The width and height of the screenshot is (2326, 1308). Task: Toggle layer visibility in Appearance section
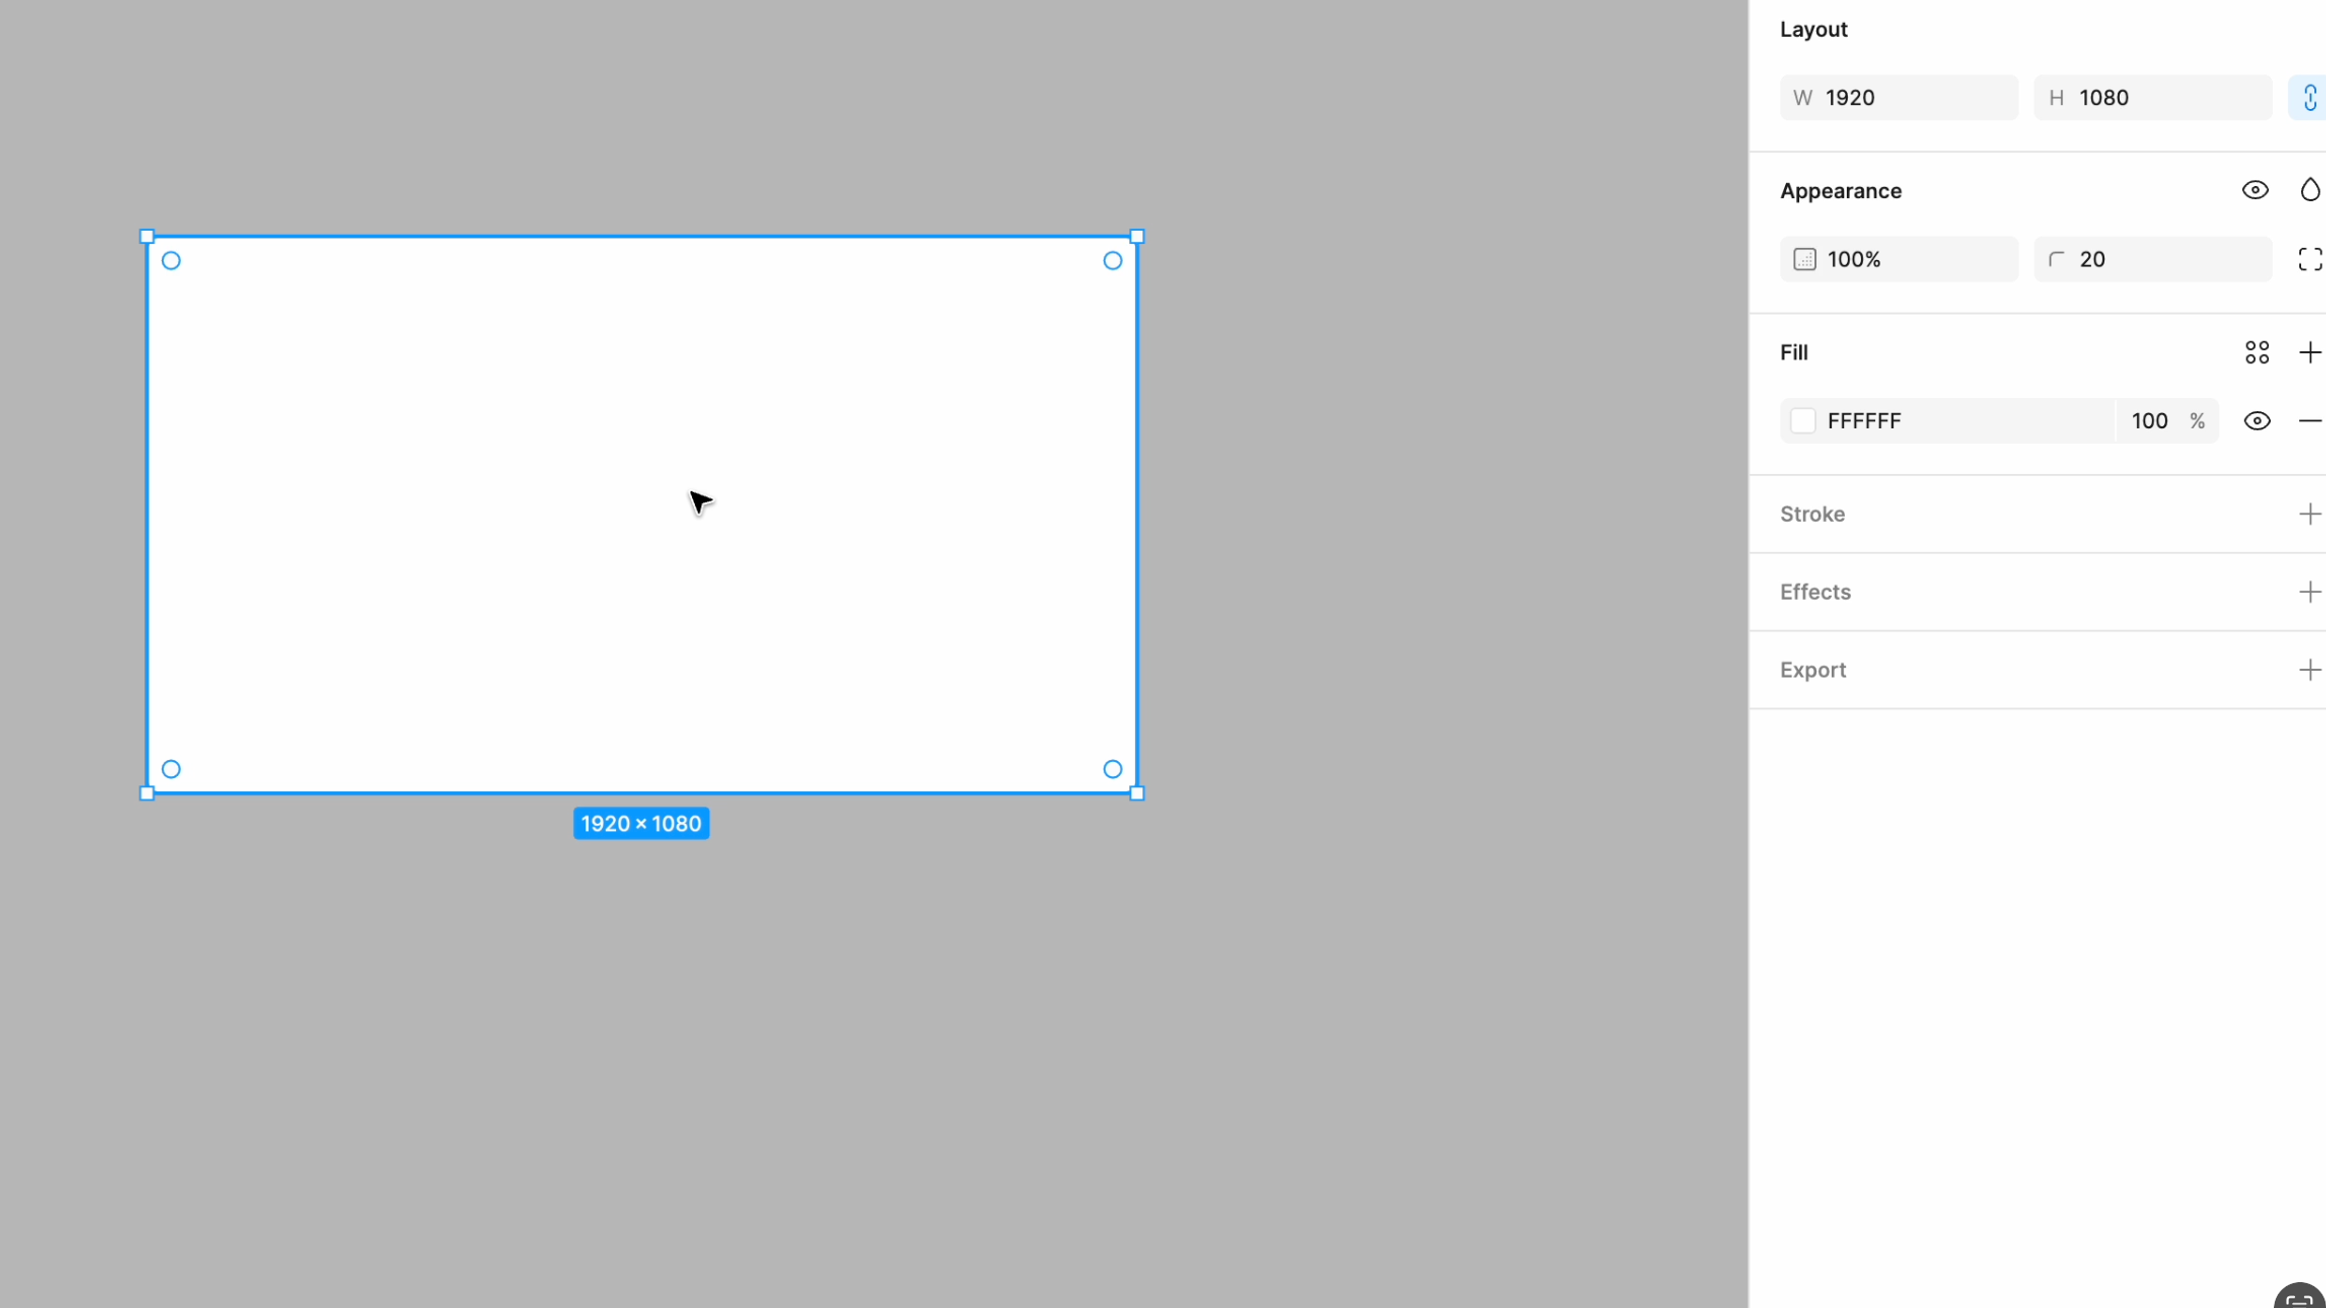point(2255,190)
